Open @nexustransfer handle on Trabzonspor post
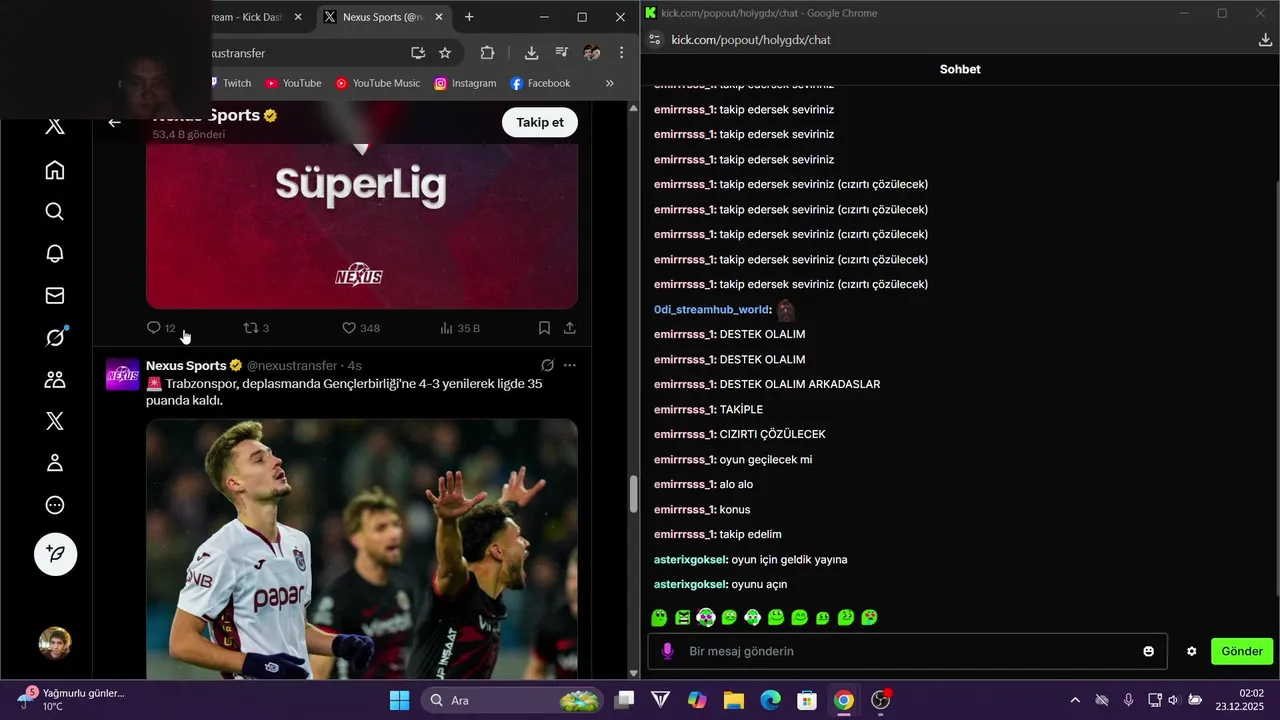The height and width of the screenshot is (720, 1280). point(291,365)
